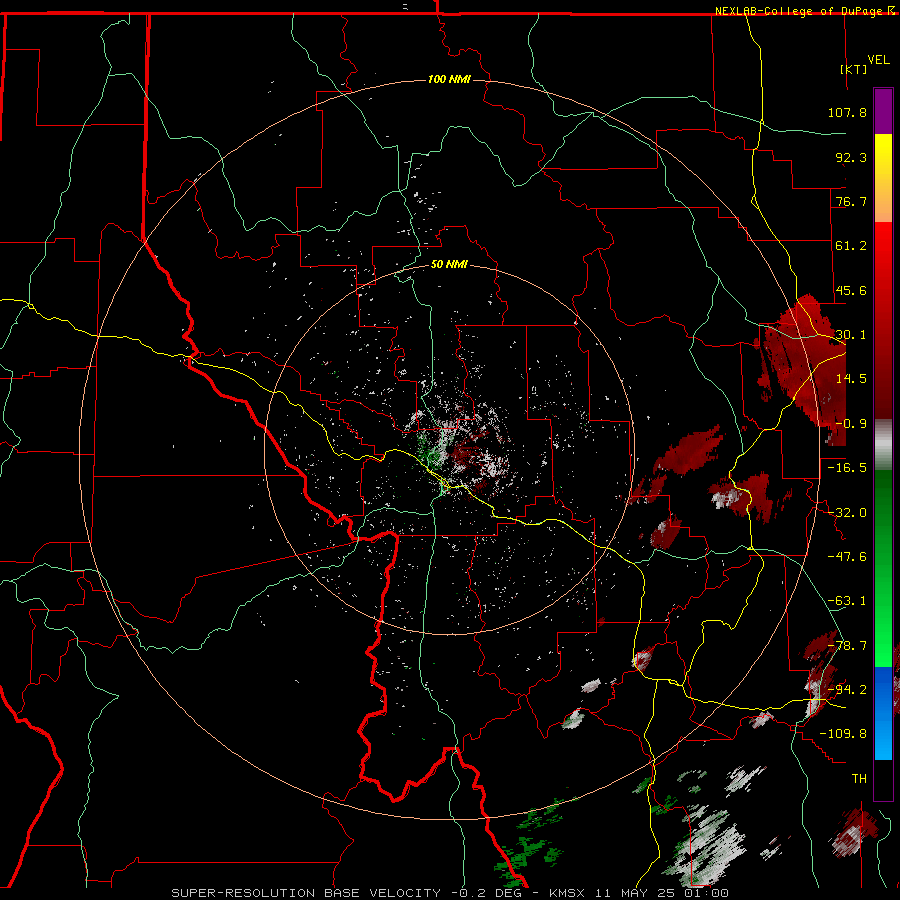Click the VEL legend title
900x900 pixels.
(x=878, y=60)
